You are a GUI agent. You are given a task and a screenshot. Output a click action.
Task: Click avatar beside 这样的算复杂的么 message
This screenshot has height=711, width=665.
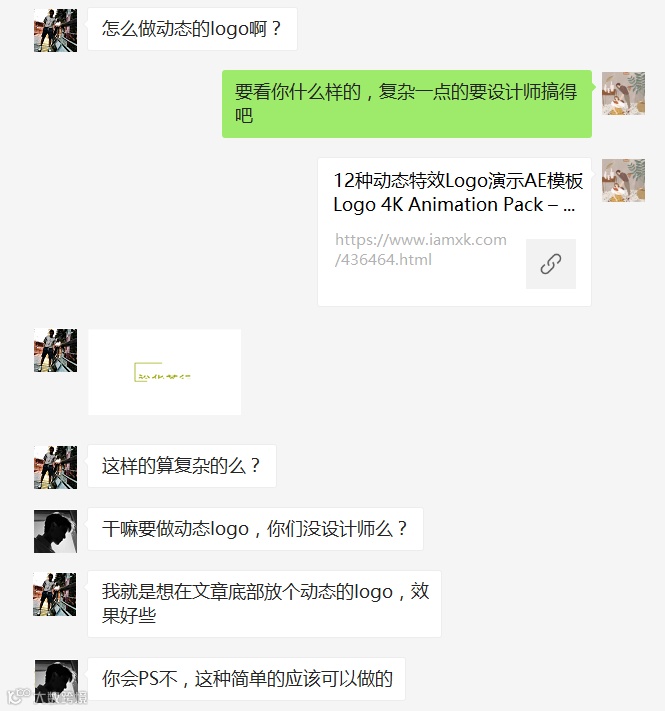55,467
